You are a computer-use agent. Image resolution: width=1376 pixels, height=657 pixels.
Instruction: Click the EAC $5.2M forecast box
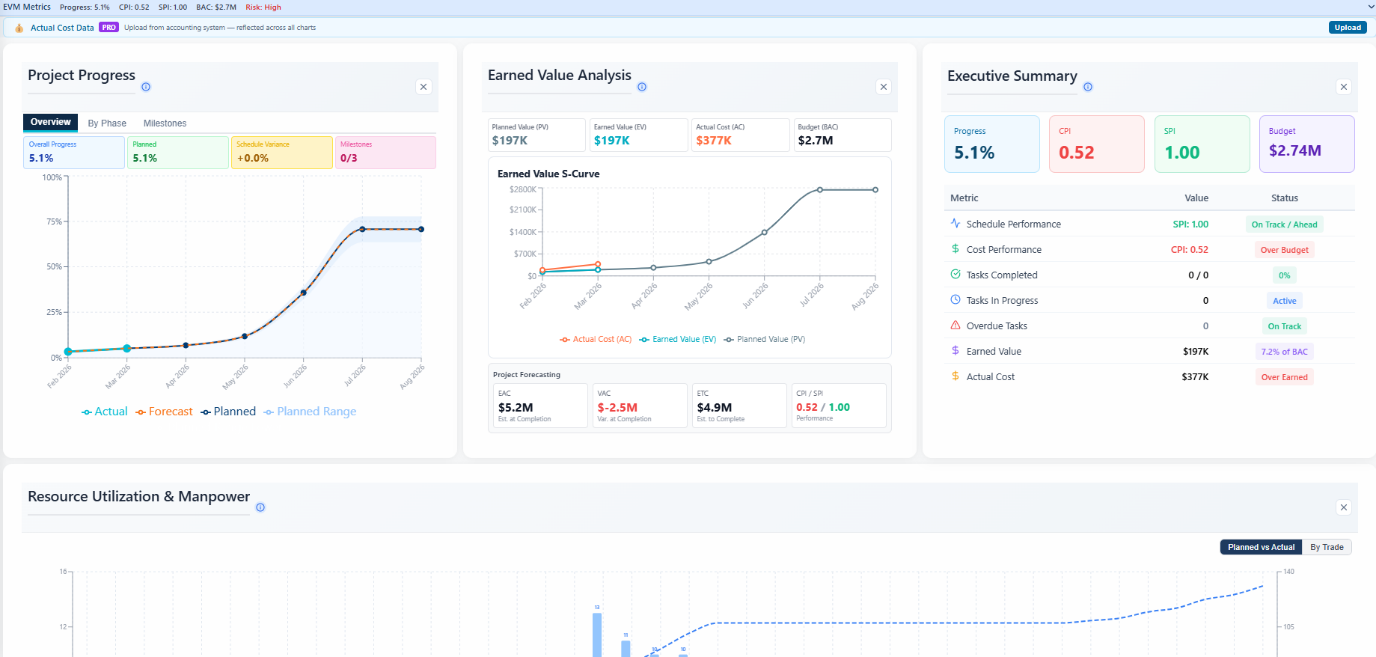click(540, 405)
